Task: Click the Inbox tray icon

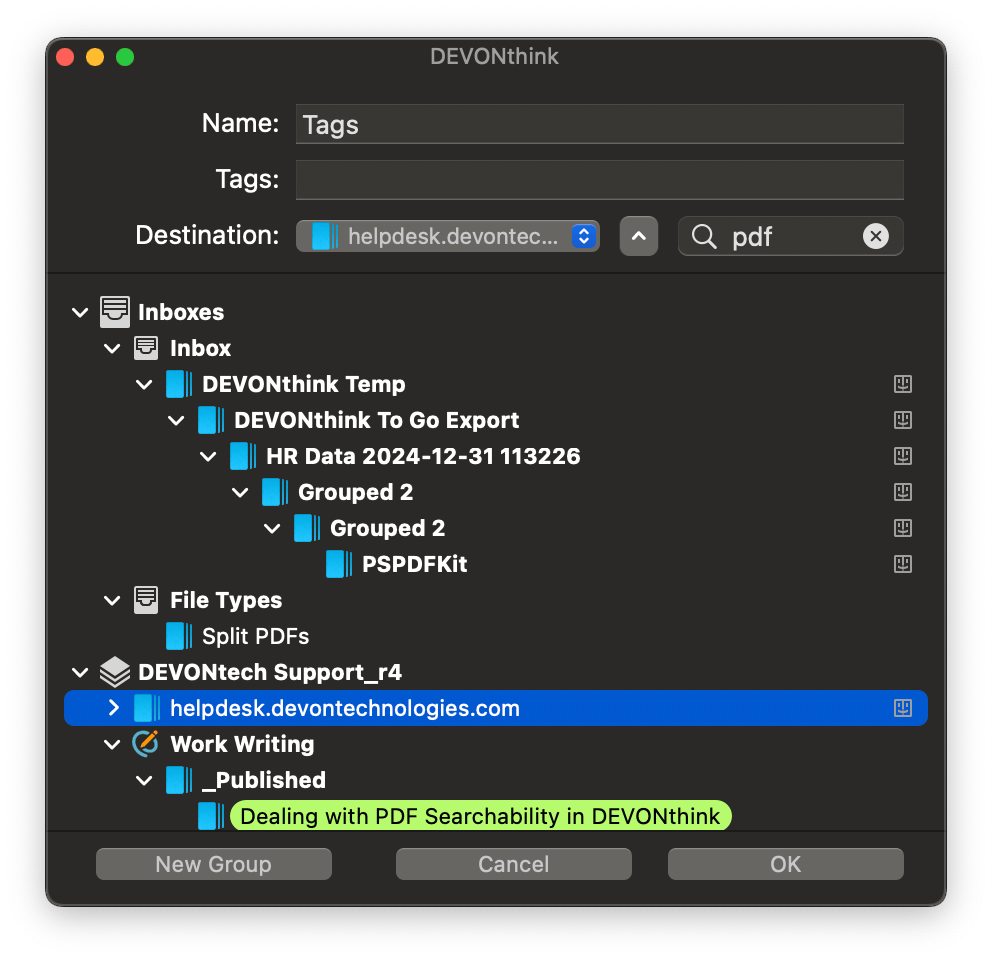Action: 146,348
